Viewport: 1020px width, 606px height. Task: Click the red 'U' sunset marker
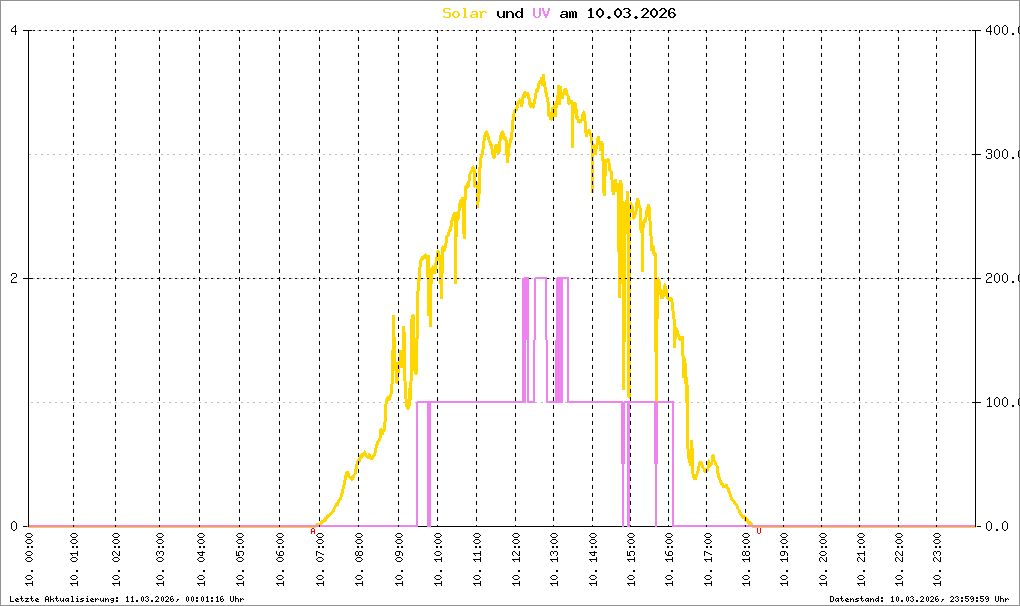pyautogui.click(x=758, y=531)
